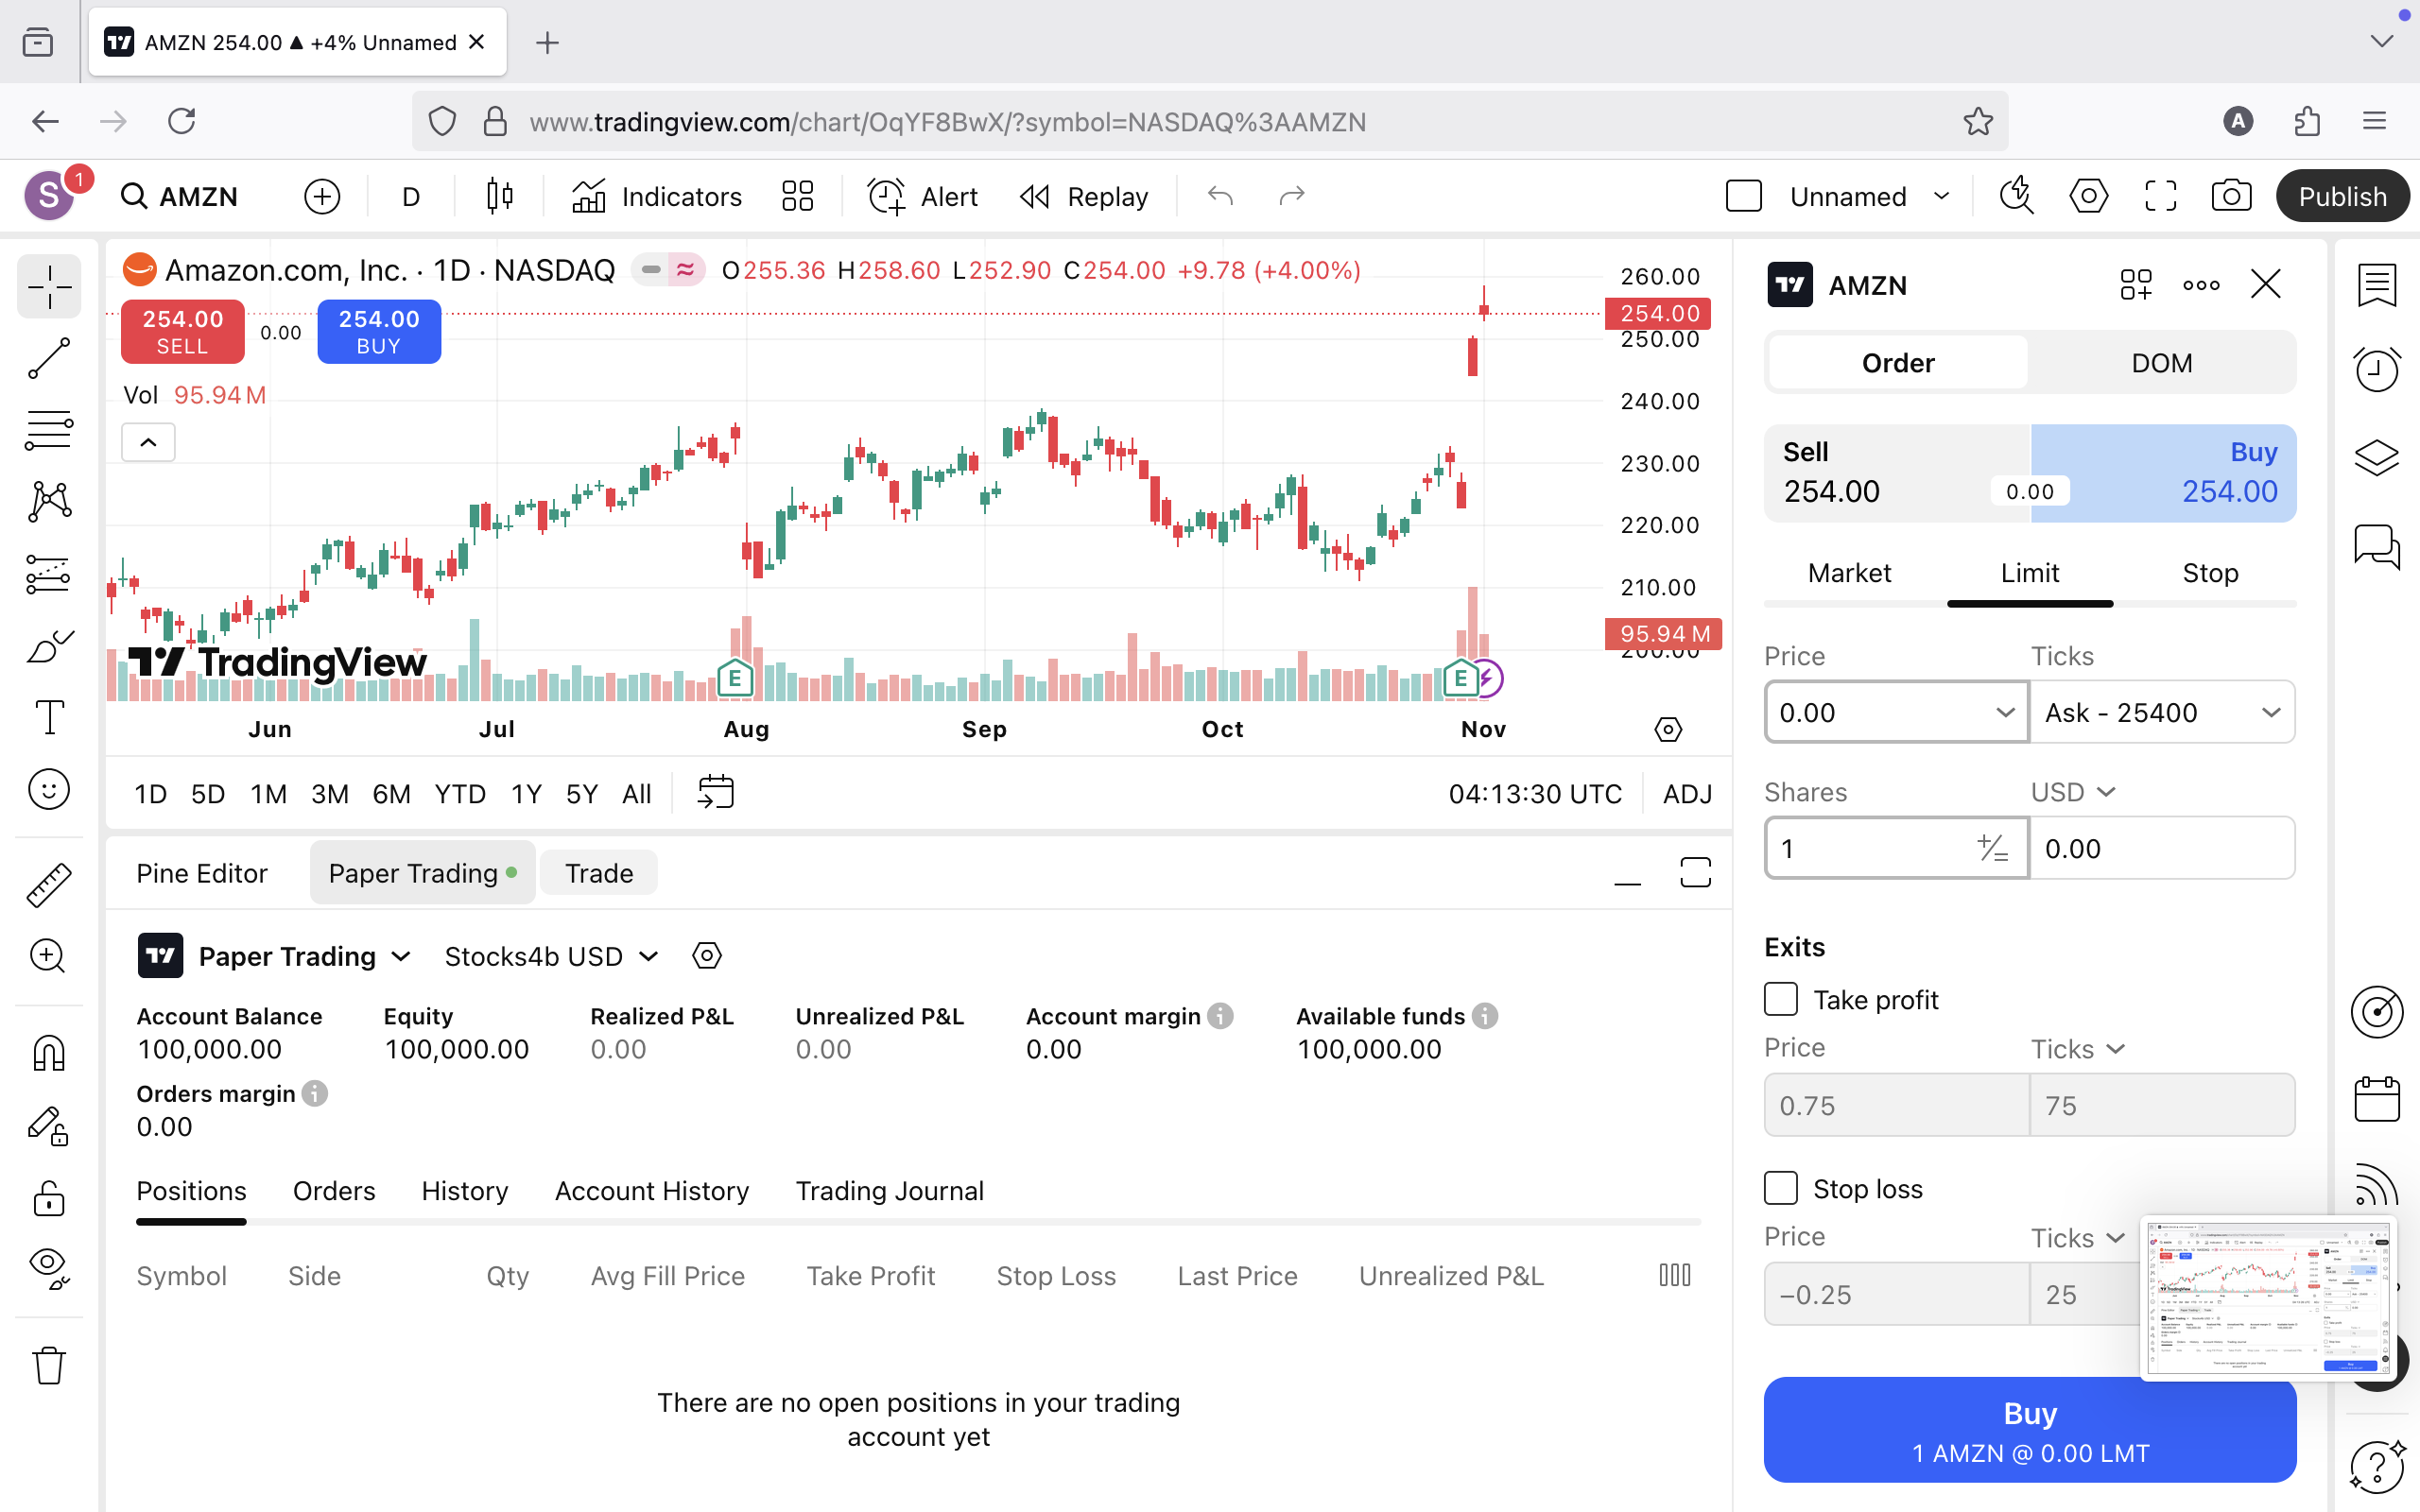The height and width of the screenshot is (1512, 2420).
Task: Select the ruler measurement tool
Action: (48, 884)
